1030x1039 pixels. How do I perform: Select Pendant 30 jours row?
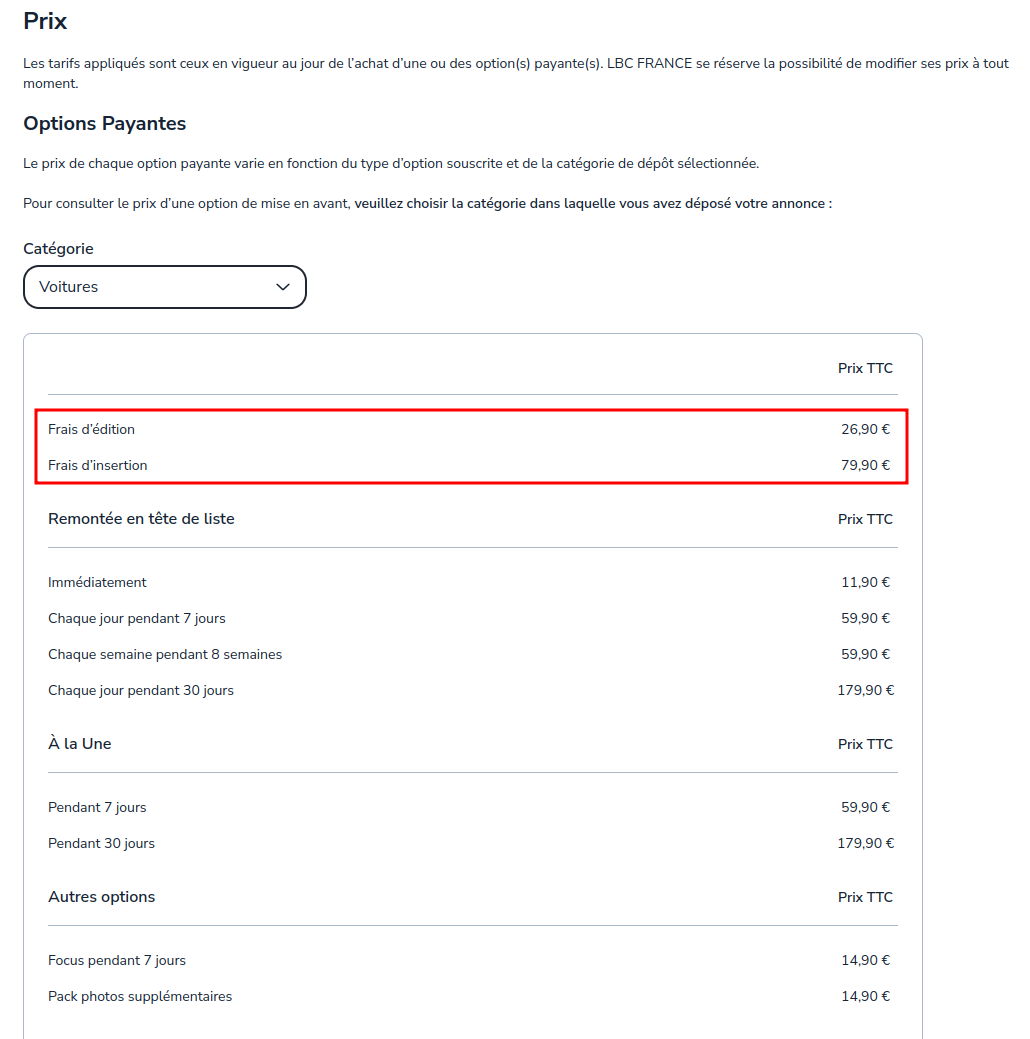click(x=472, y=844)
